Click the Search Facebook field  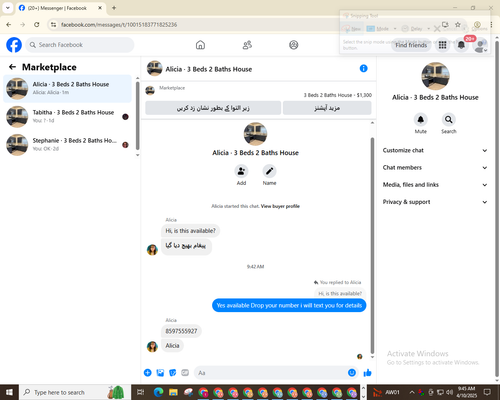tap(80, 45)
